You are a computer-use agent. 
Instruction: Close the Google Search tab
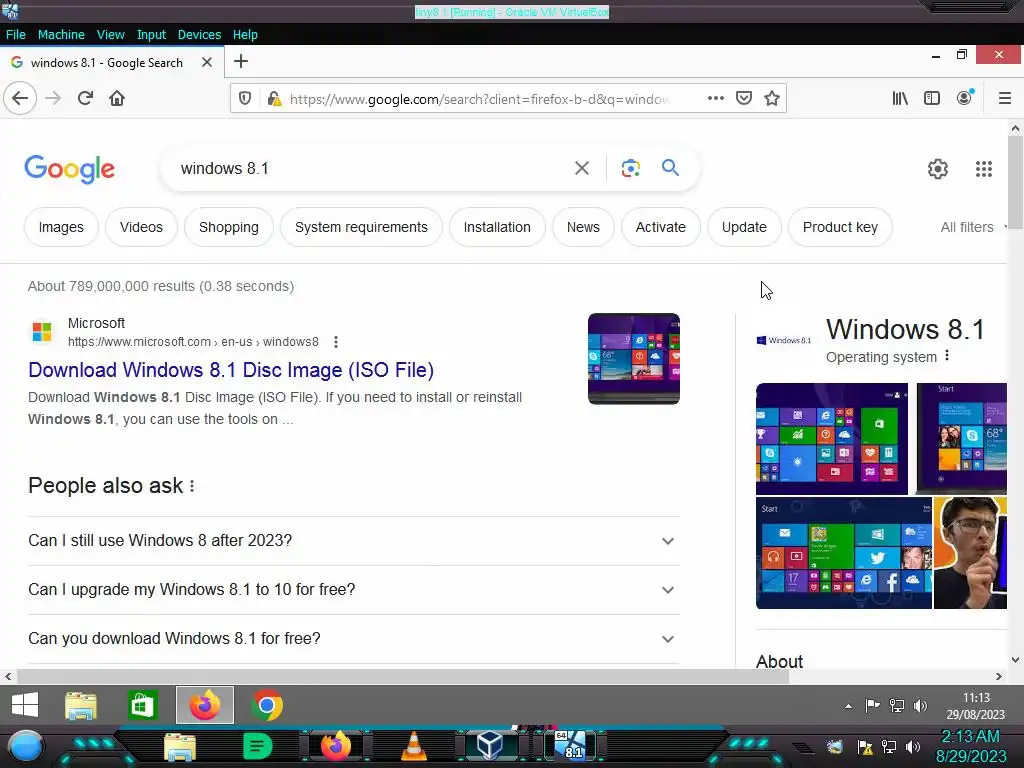[207, 62]
